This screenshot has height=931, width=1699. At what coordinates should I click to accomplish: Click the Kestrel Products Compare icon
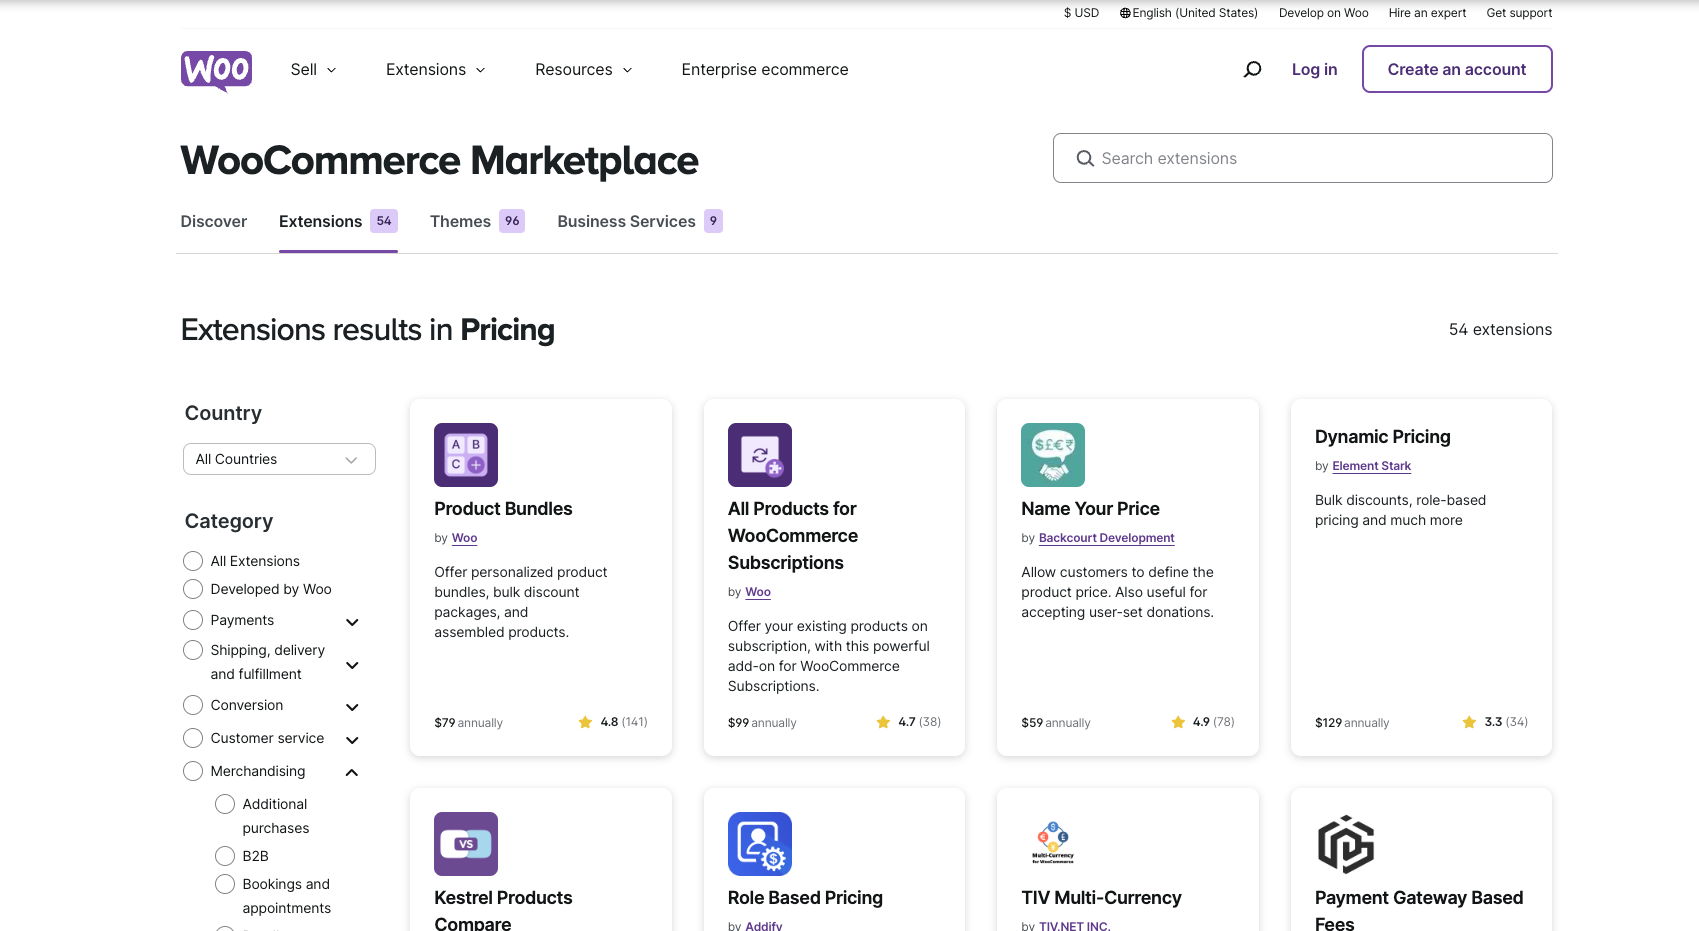(466, 844)
